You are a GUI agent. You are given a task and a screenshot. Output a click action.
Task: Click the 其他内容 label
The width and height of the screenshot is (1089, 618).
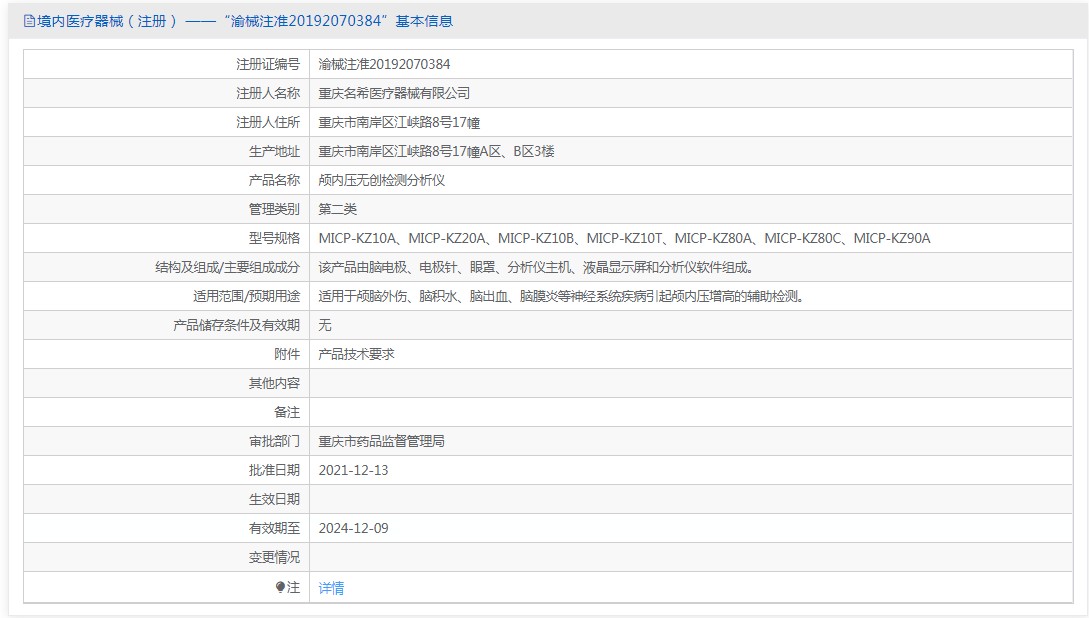click(274, 383)
